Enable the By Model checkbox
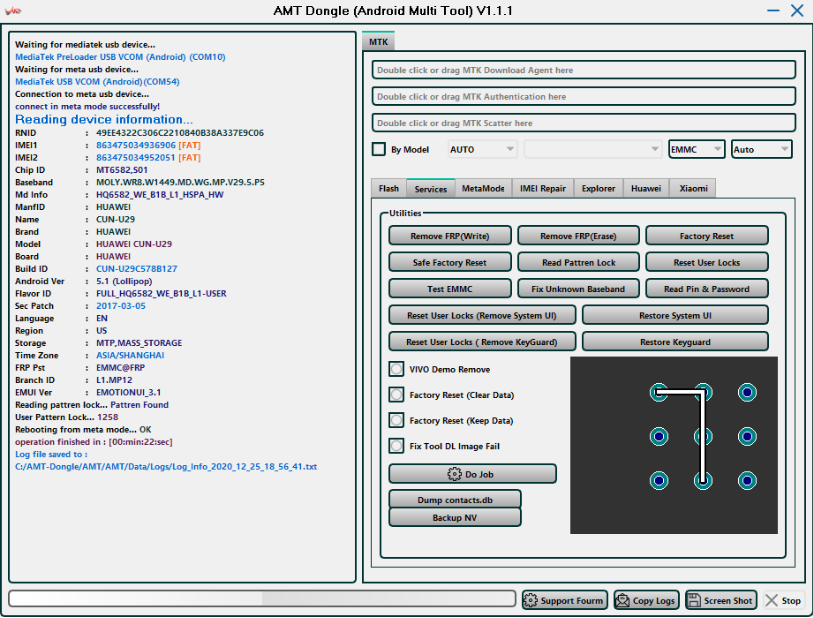813x618 pixels. 379,149
